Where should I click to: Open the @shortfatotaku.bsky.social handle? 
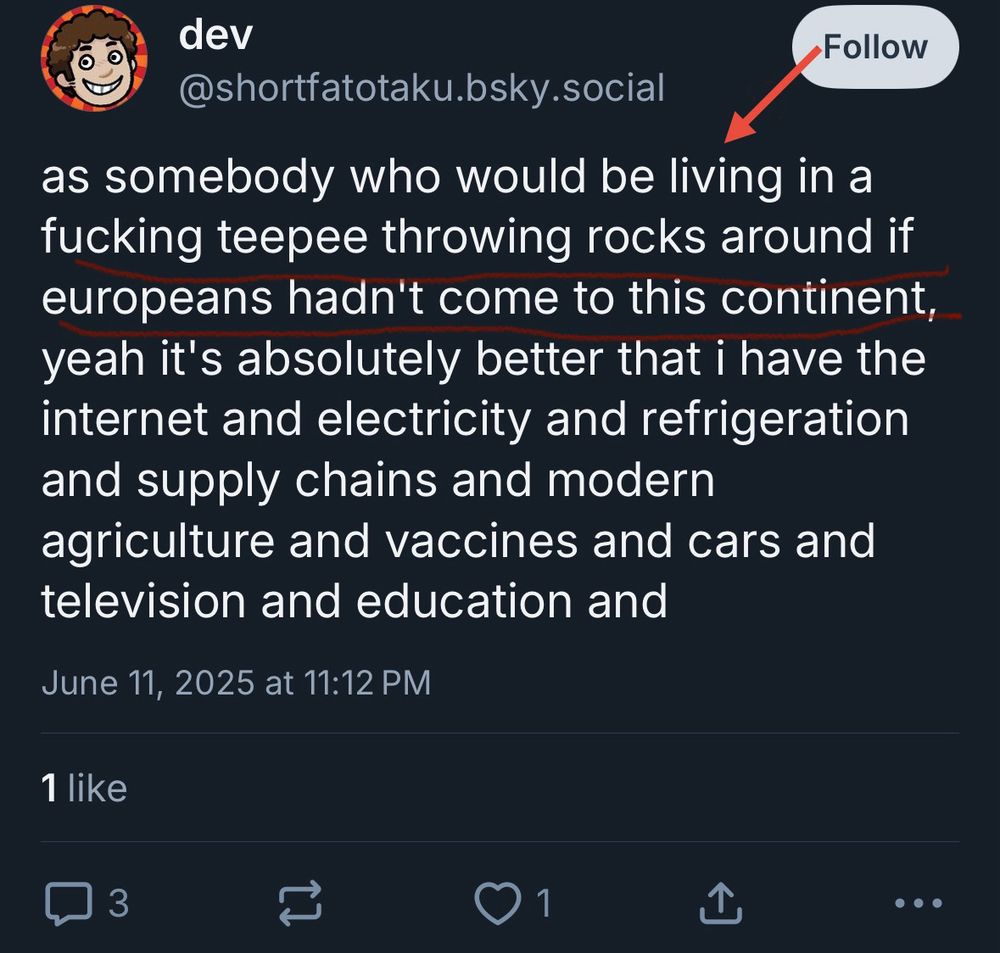422,87
